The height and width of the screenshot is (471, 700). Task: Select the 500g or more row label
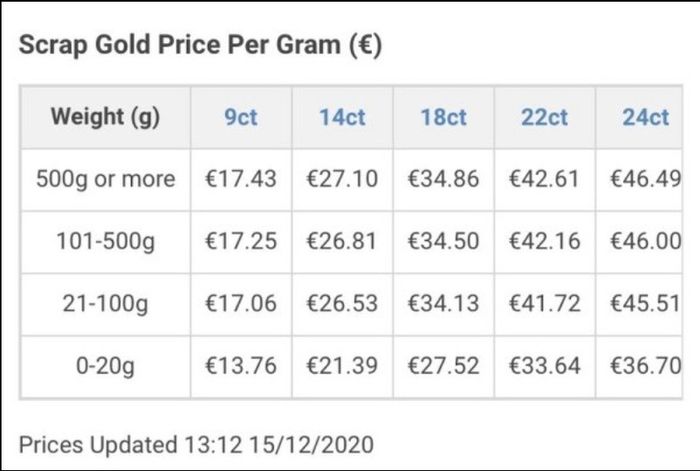tap(105, 179)
